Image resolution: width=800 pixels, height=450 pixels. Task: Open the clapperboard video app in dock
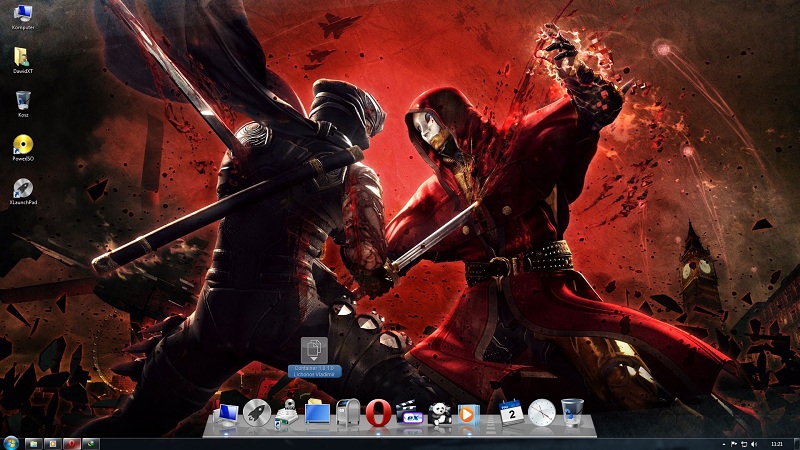coord(409,413)
